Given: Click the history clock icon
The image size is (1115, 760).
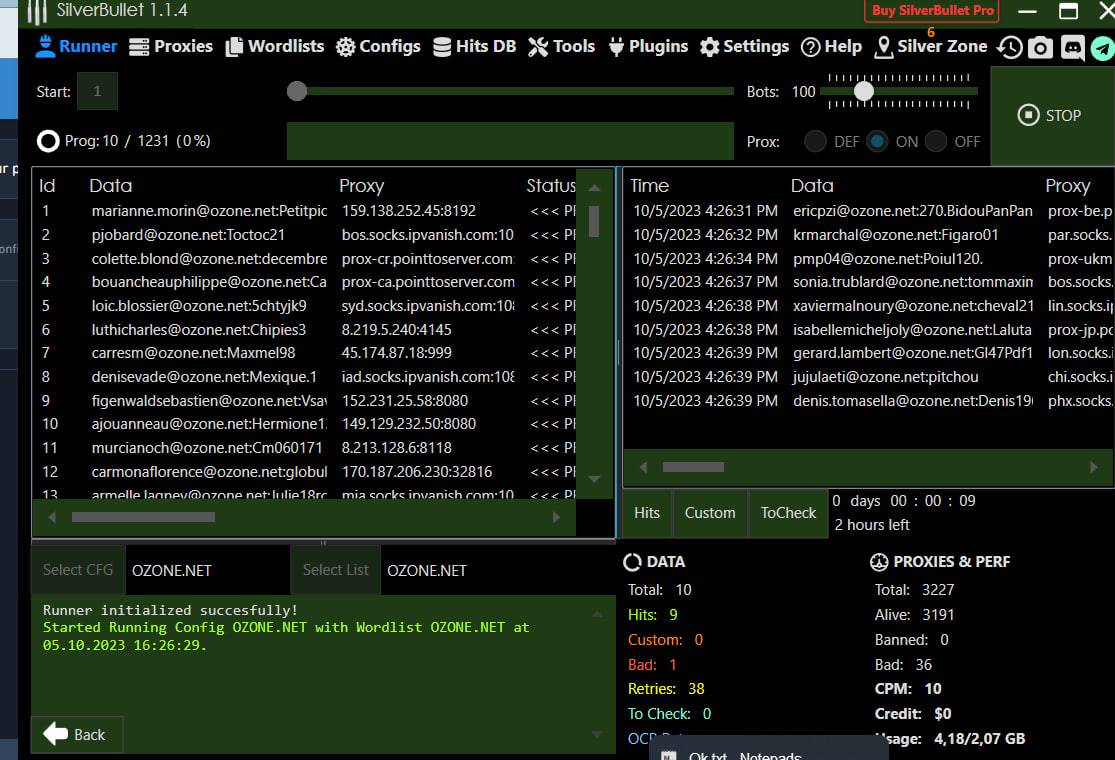Looking at the screenshot, I should (1010, 47).
